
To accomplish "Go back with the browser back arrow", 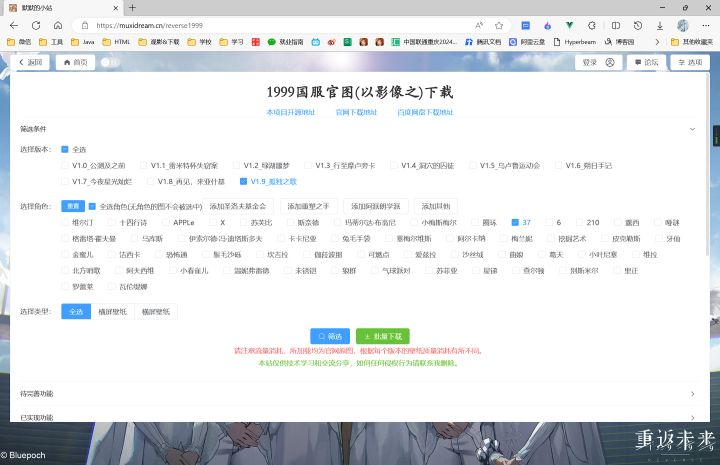I will [14, 26].
